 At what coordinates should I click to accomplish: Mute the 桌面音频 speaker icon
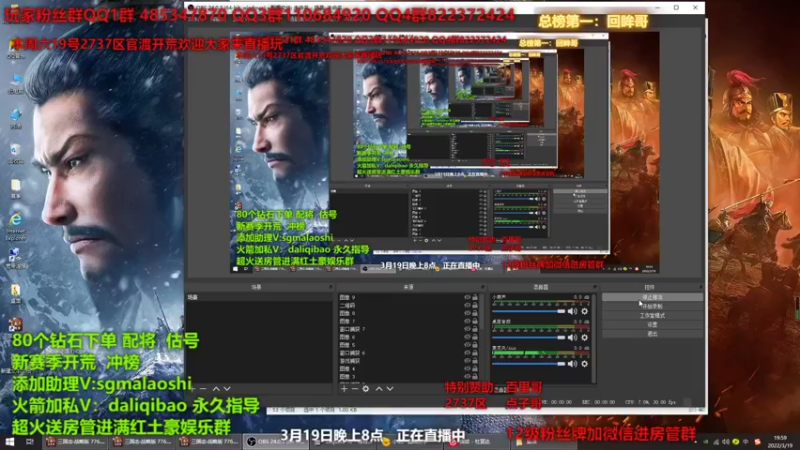click(572, 337)
